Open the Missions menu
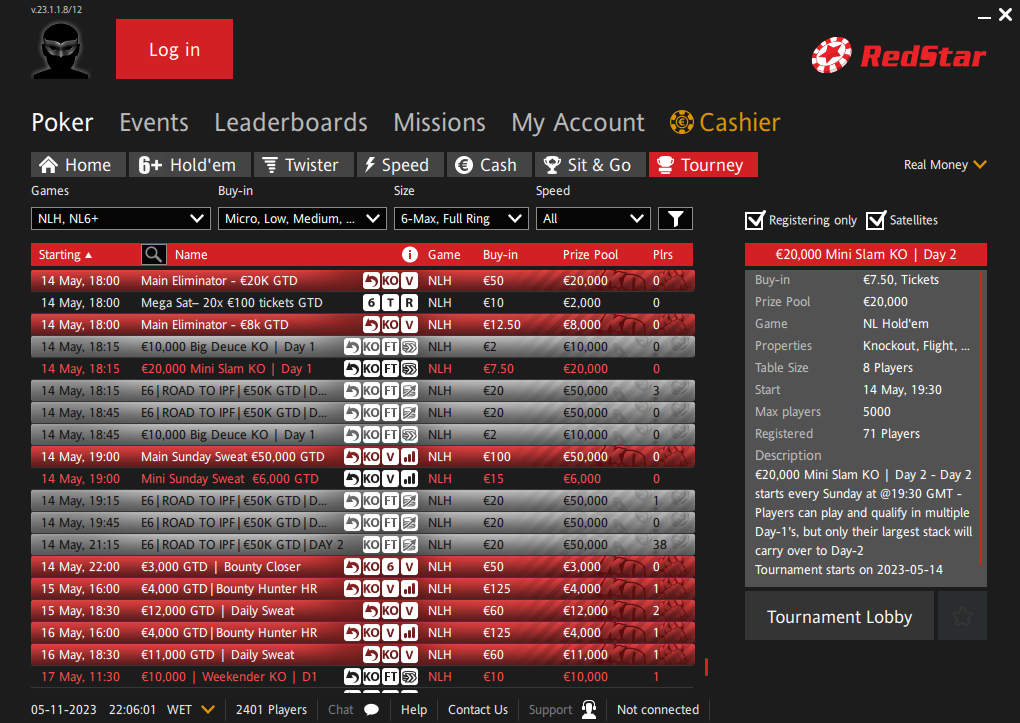The width and height of the screenshot is (1020, 723). click(x=439, y=122)
